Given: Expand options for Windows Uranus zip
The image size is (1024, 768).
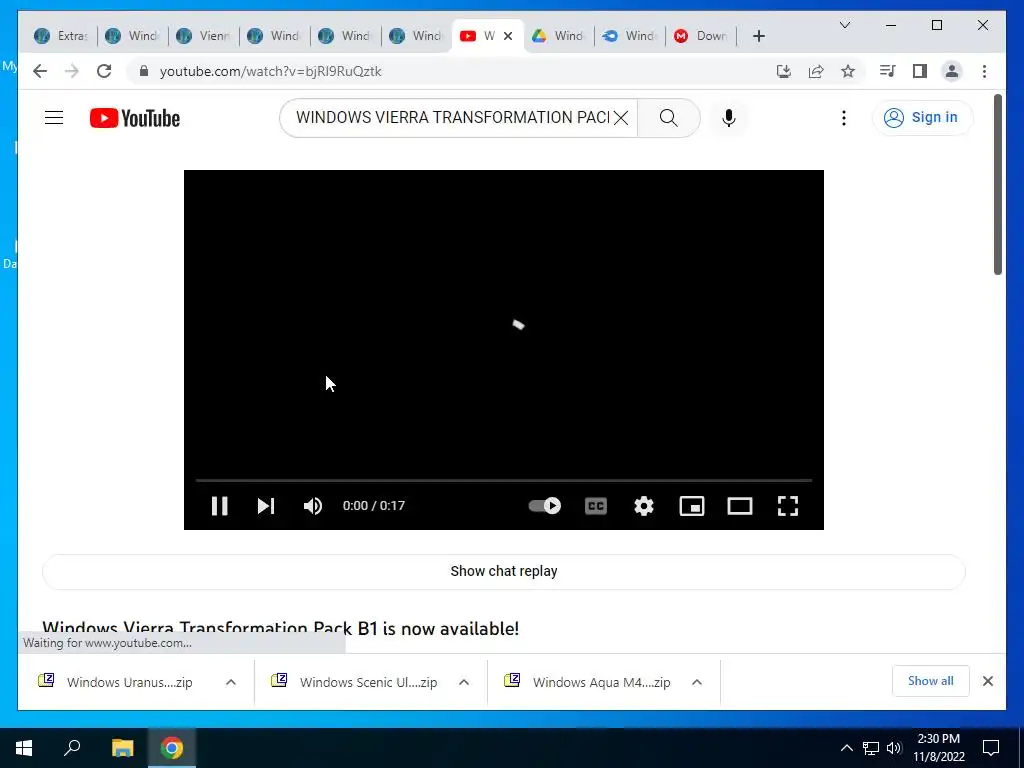Looking at the screenshot, I should [231, 682].
